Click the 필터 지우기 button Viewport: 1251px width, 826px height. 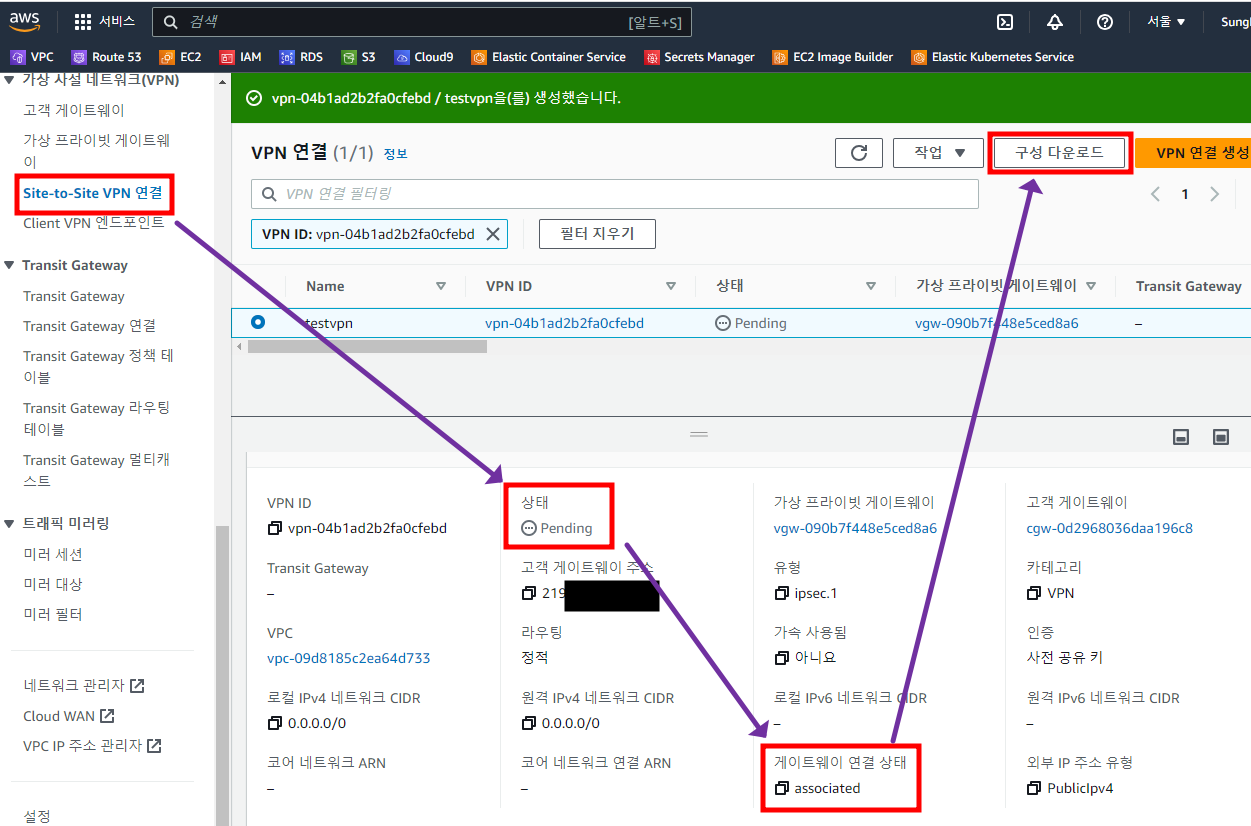(598, 234)
